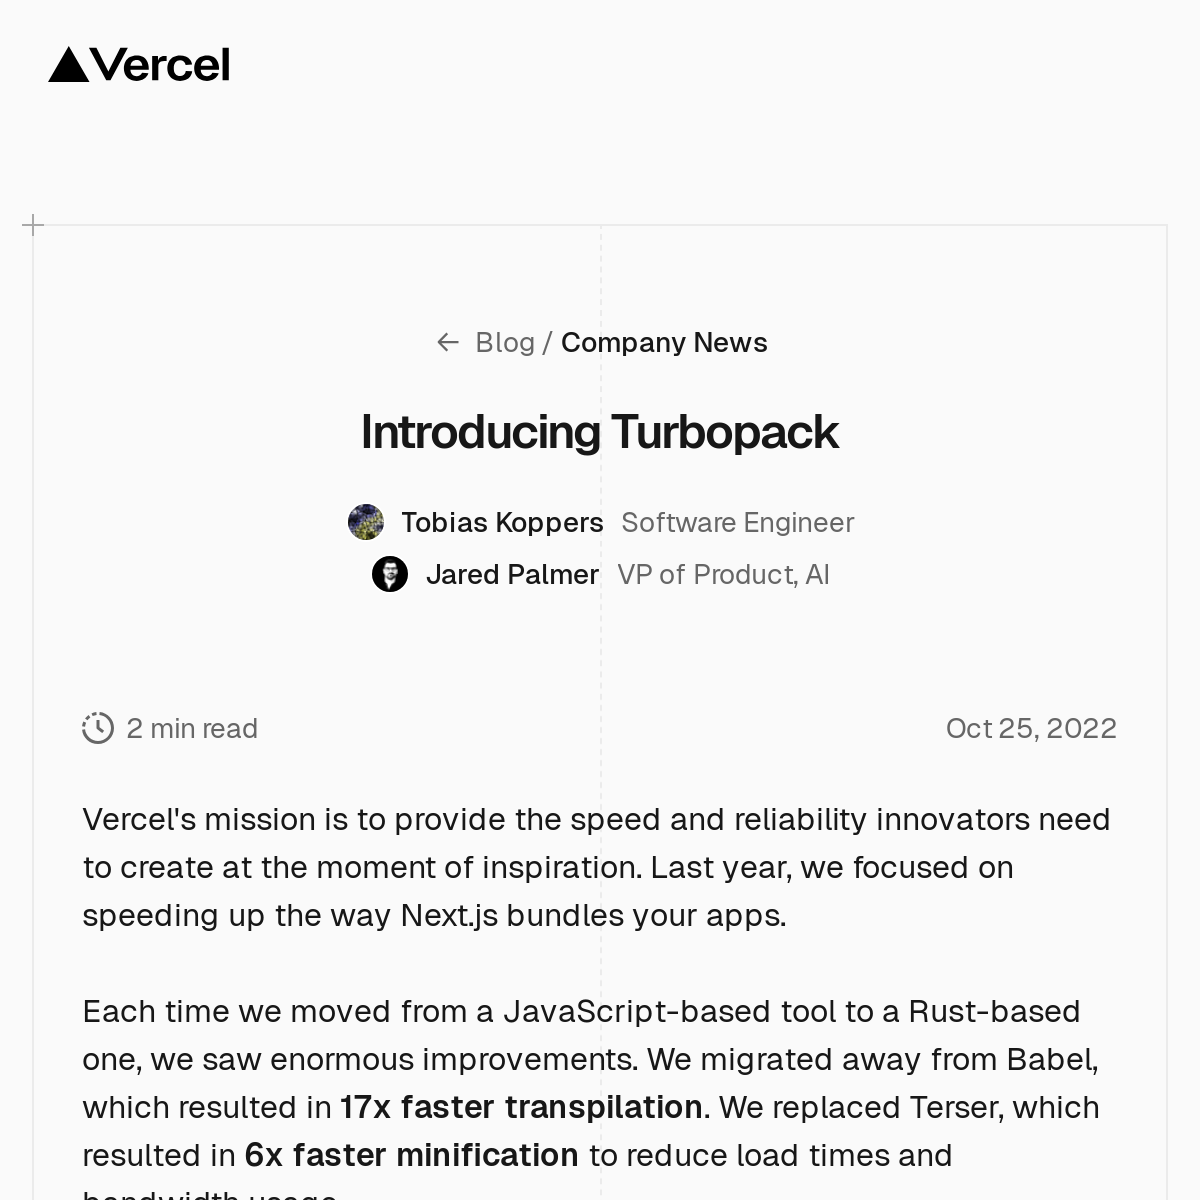1200x1200 pixels.
Task: Click the Oct 25, 2022 publish date
Action: click(x=1031, y=728)
